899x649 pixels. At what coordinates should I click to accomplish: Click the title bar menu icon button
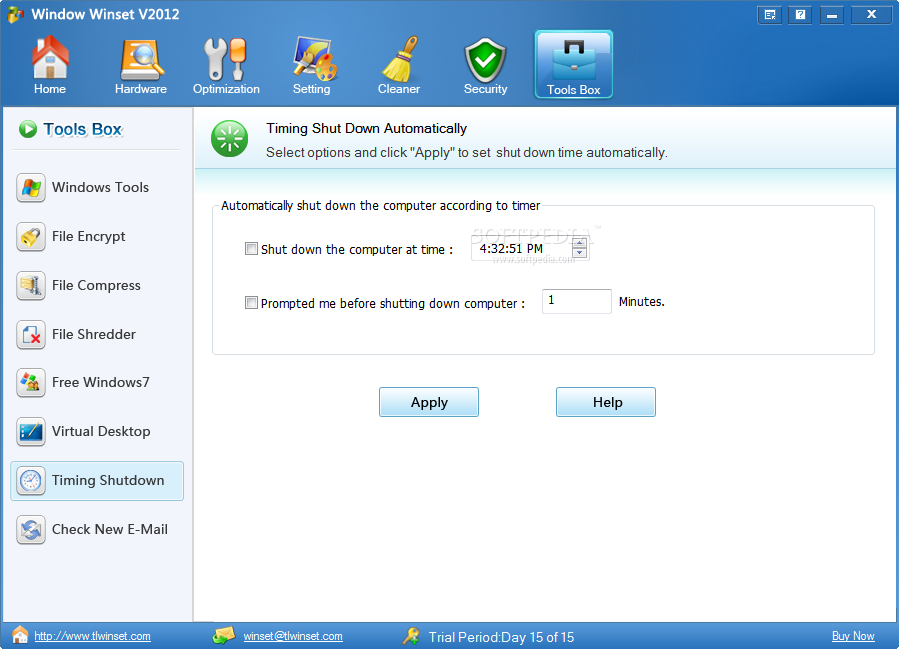coord(769,15)
